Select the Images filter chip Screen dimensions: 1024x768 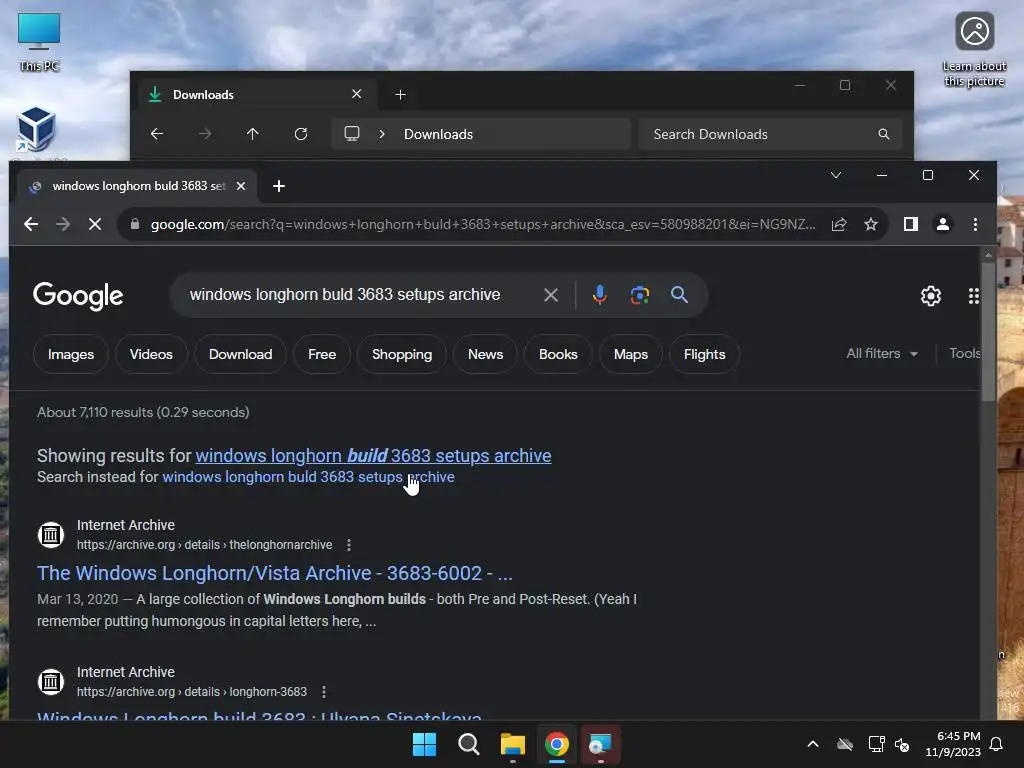[71, 354]
